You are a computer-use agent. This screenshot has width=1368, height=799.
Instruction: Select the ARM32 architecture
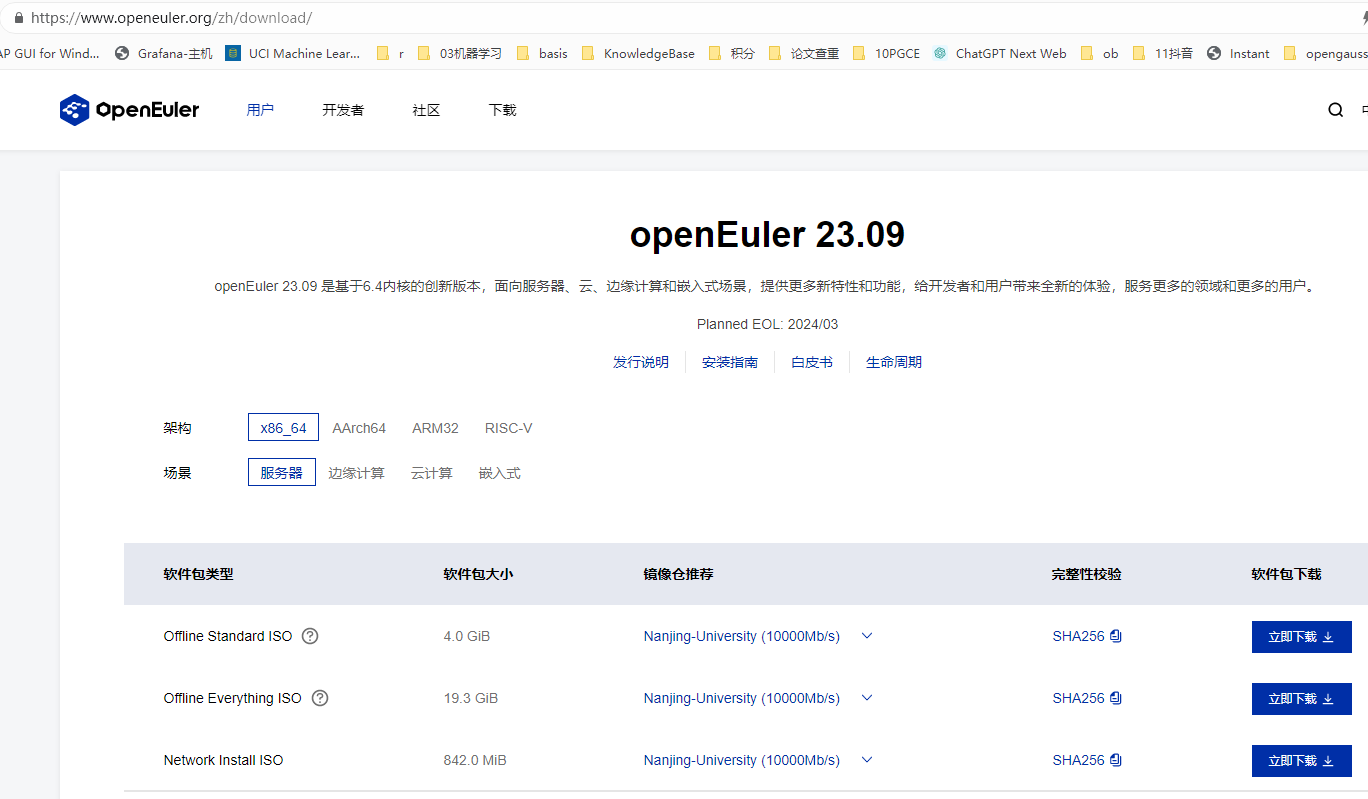tap(435, 428)
